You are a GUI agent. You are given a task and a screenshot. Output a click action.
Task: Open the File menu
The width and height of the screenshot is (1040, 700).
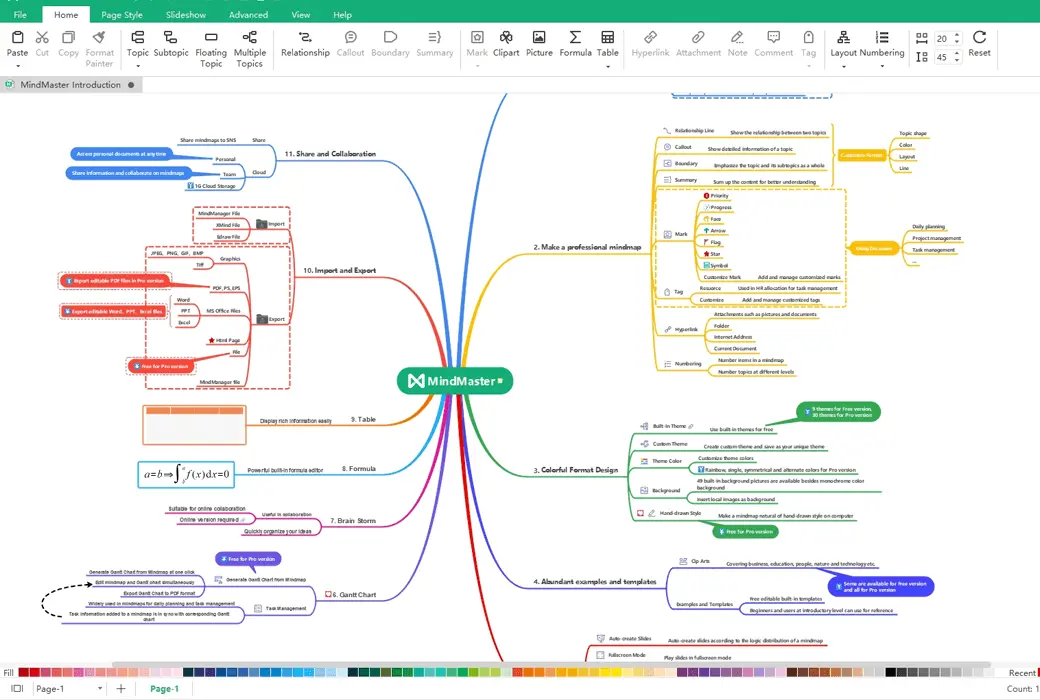20,15
